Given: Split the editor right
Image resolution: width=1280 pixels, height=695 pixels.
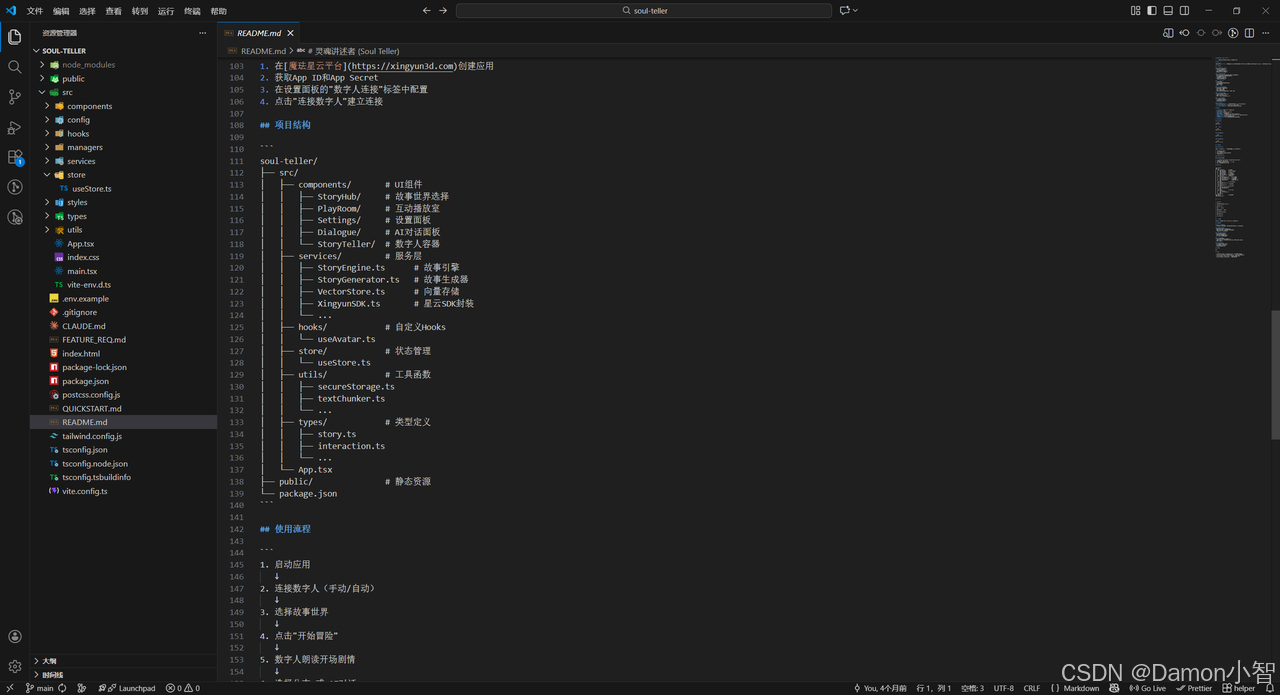Looking at the screenshot, I should pos(1250,33).
